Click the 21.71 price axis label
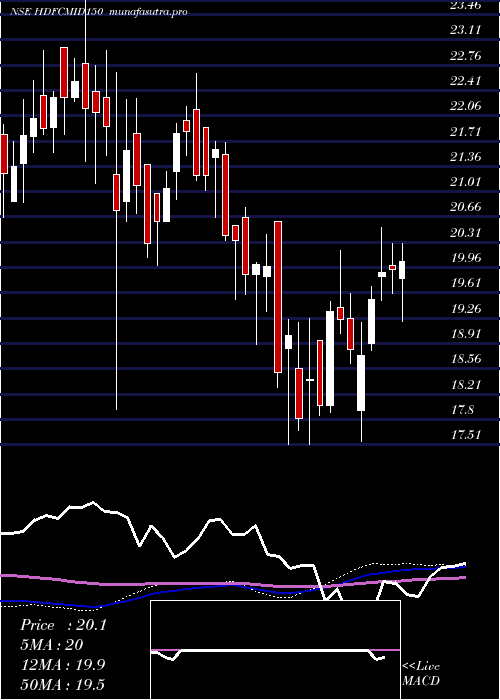This screenshot has height=700, width=500. (x=466, y=132)
